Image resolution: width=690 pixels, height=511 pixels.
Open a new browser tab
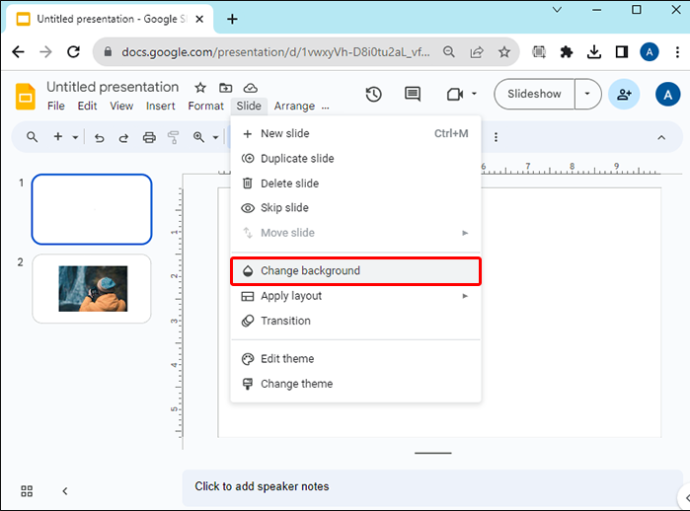click(232, 19)
